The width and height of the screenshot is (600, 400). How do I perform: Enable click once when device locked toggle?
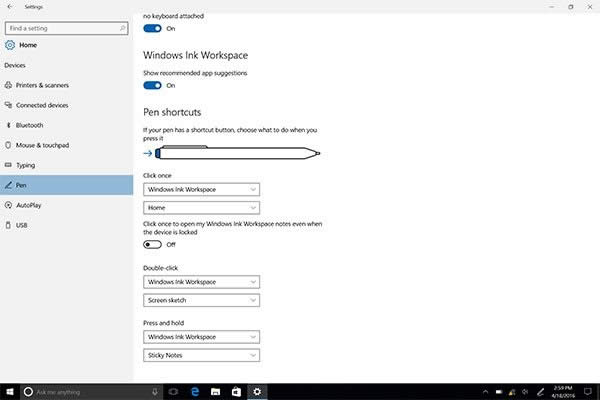(x=153, y=244)
